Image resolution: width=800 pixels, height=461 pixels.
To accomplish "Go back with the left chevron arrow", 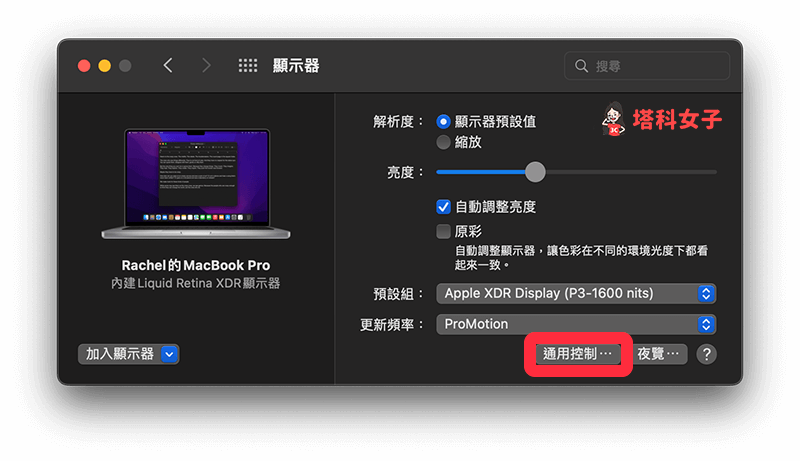I will coord(168,65).
